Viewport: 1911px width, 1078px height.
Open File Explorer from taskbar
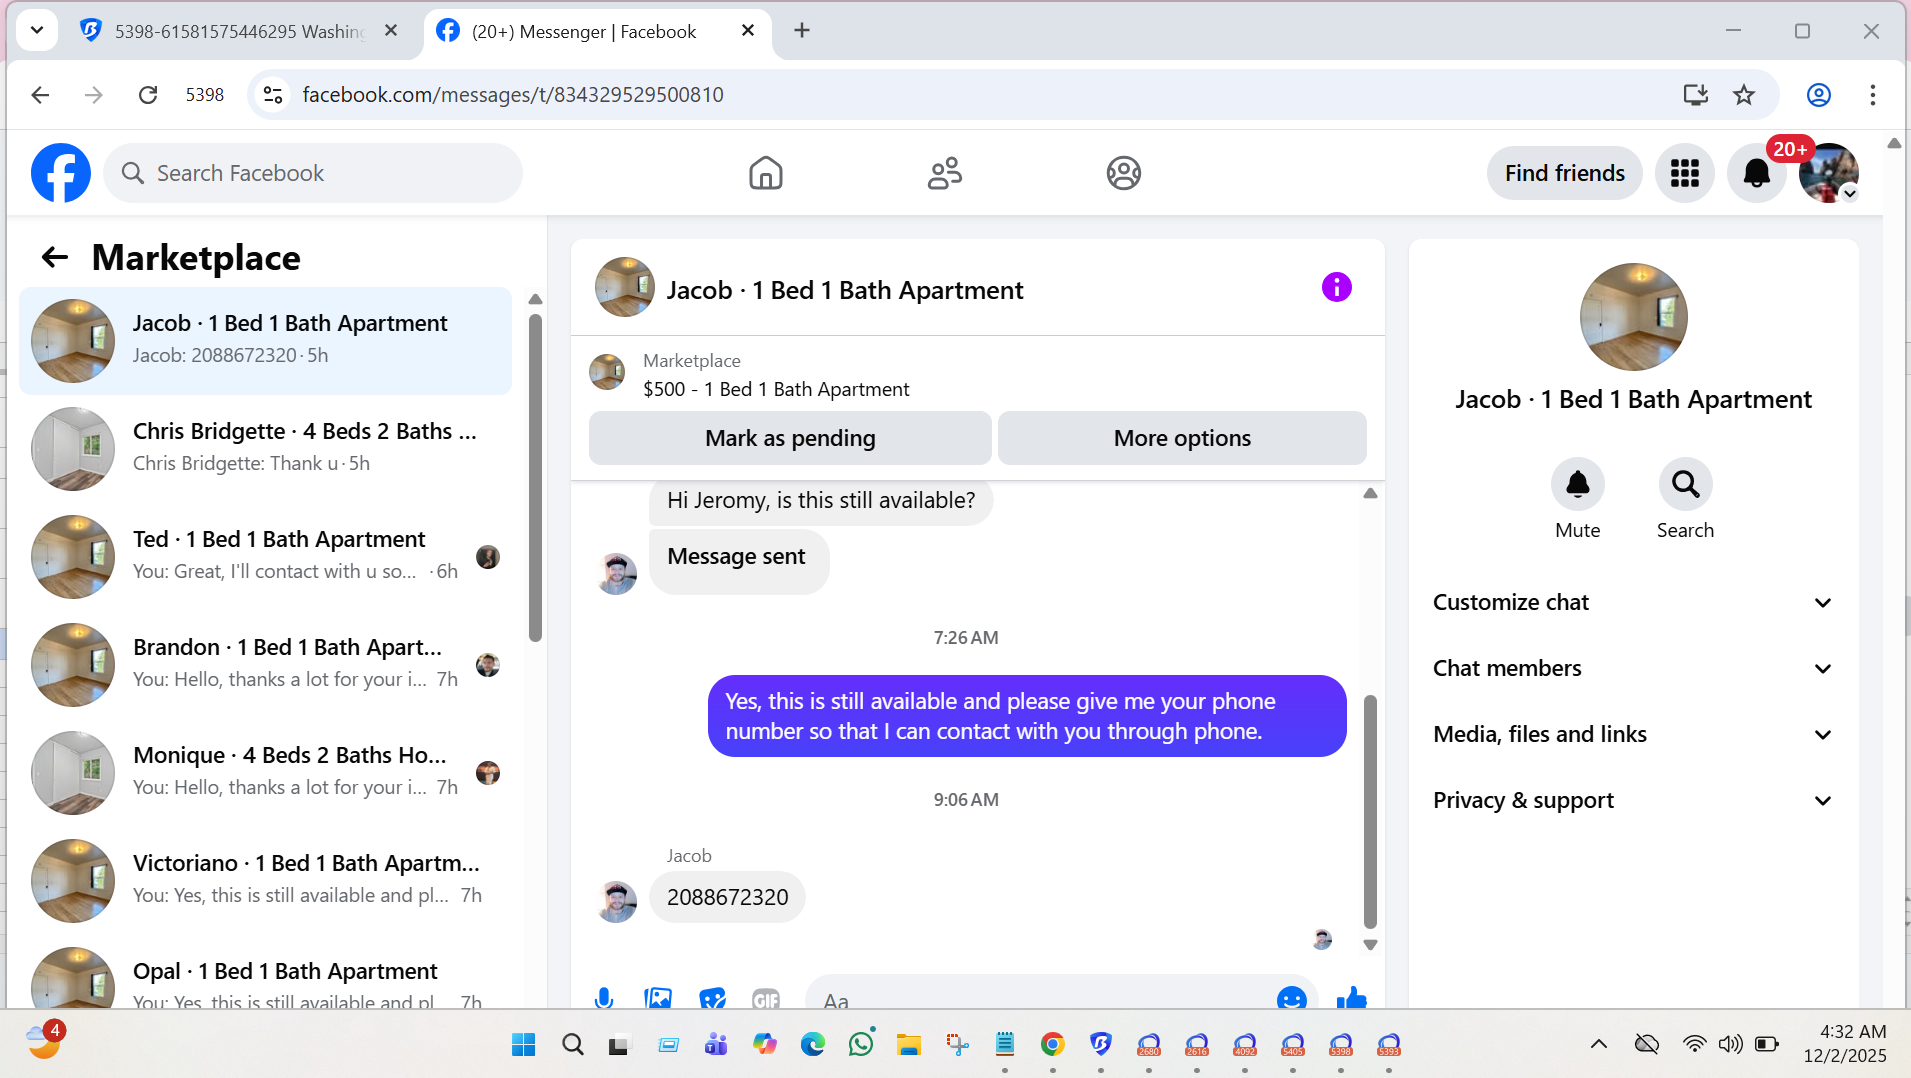click(909, 1045)
